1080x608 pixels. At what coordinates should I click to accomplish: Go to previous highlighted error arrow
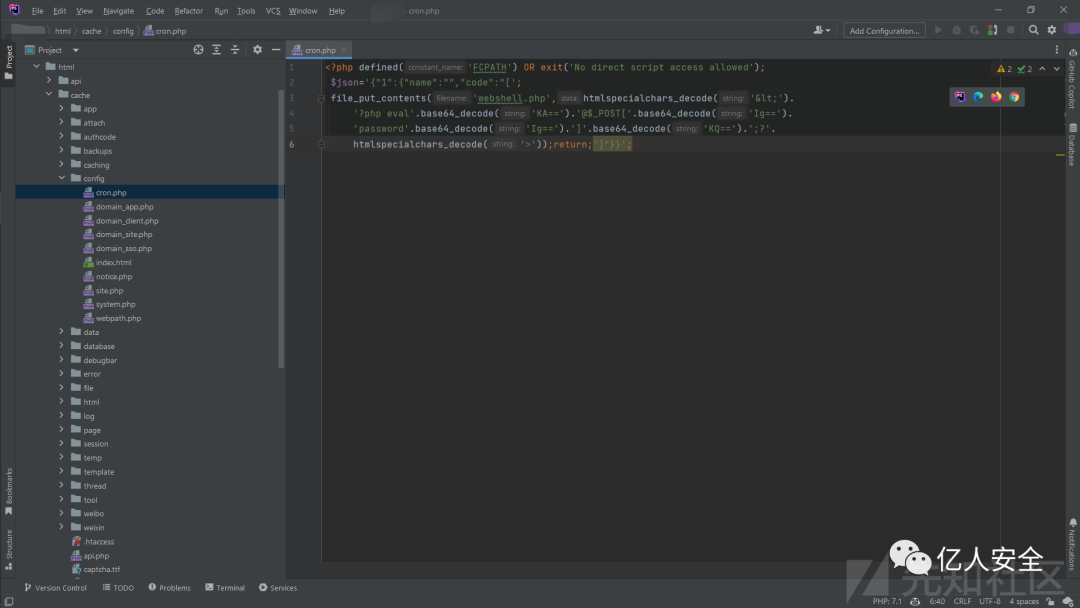point(1042,69)
